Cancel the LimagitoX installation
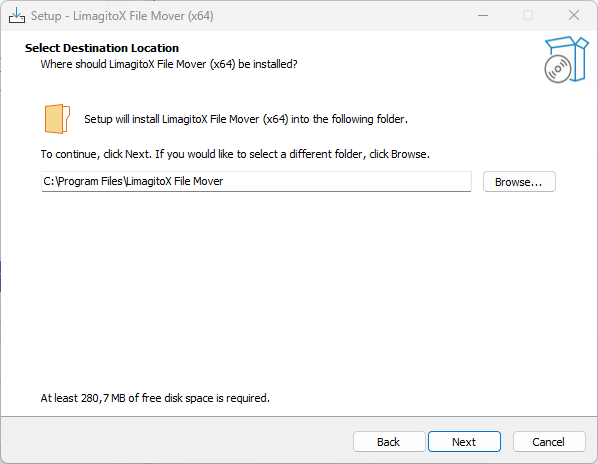This screenshot has height=464, width=598. (549, 442)
